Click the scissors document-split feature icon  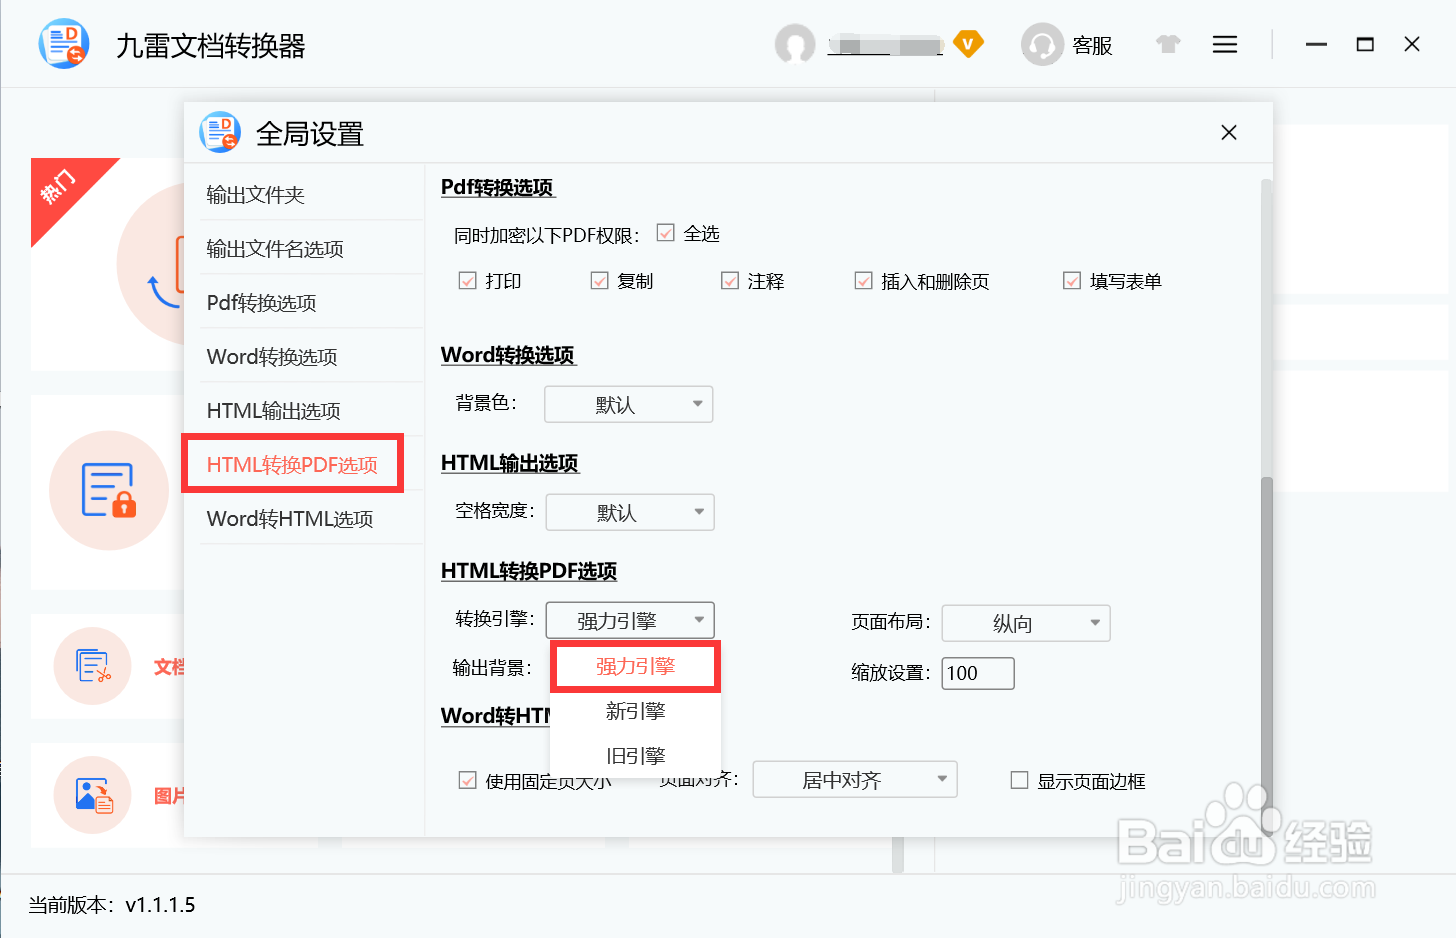tap(92, 666)
